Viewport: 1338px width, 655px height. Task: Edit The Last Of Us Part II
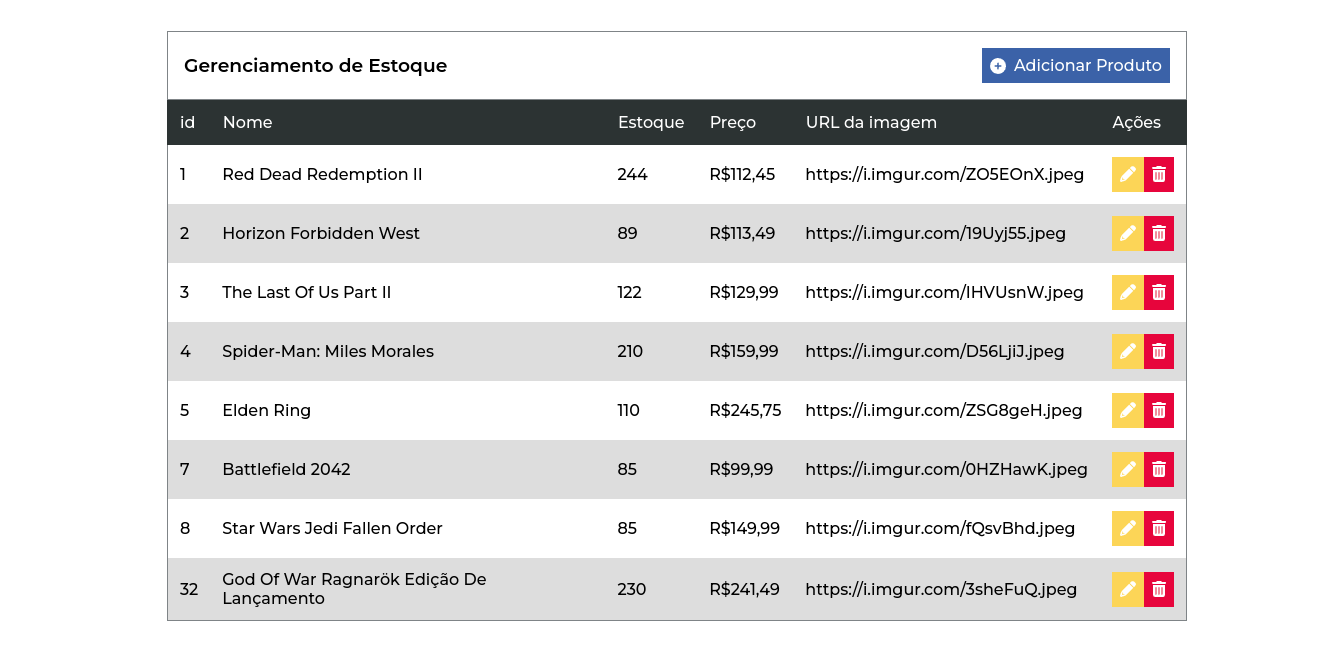coord(1127,292)
